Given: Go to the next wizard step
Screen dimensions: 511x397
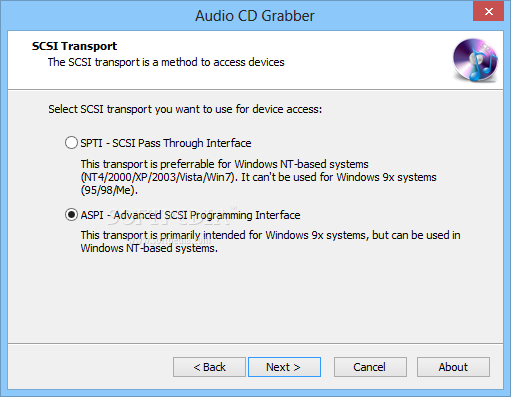Looking at the screenshot, I should tap(284, 367).
